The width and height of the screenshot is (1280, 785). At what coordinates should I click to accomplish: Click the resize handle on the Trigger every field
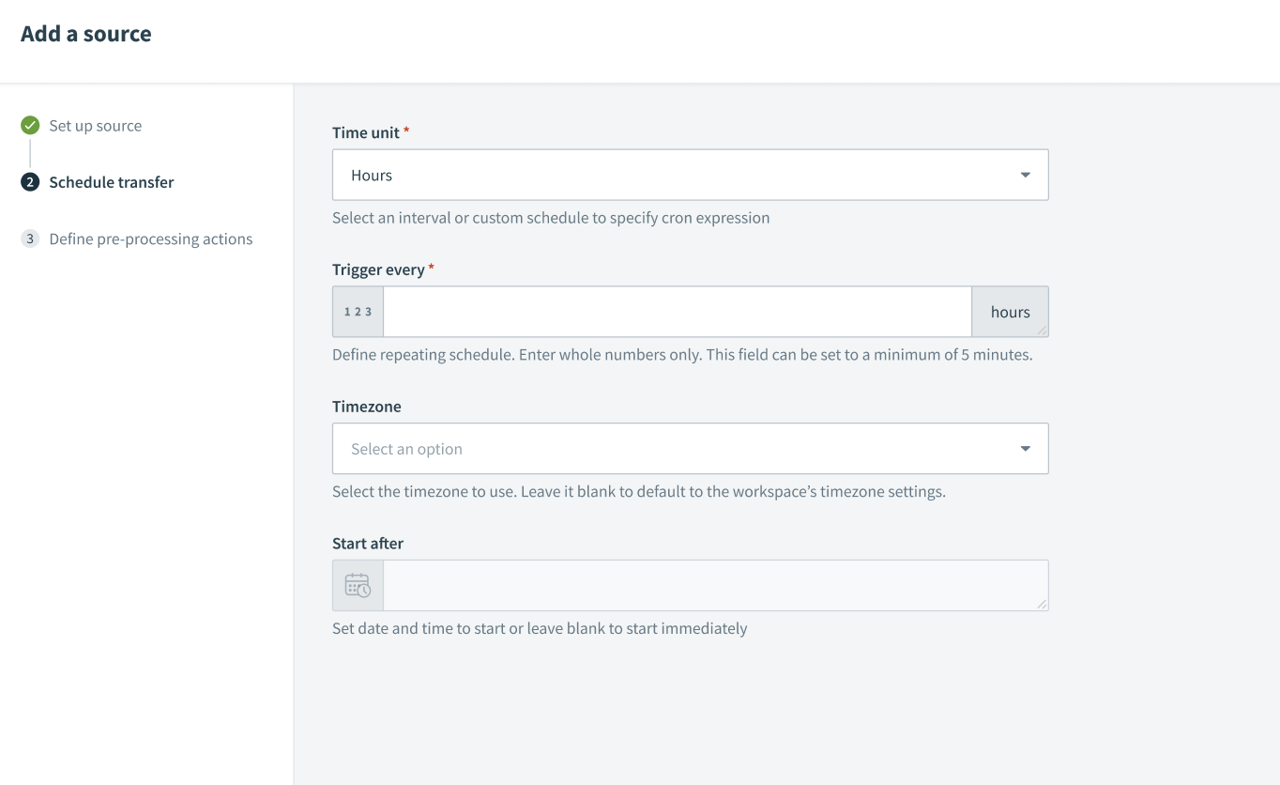pyautogui.click(x=1044, y=333)
